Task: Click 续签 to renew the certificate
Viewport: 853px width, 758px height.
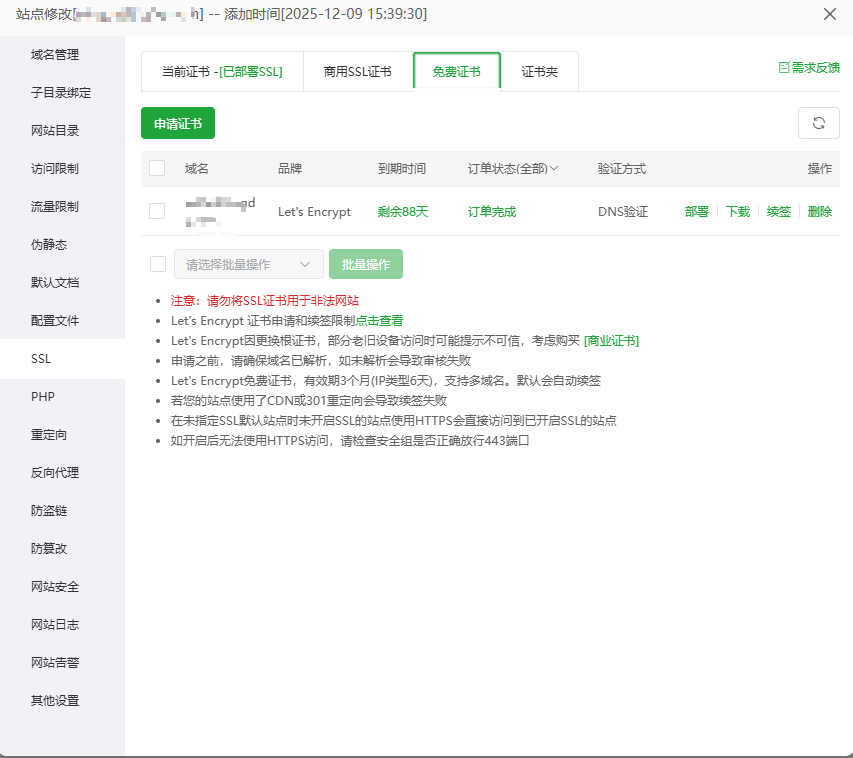Action: pos(778,212)
